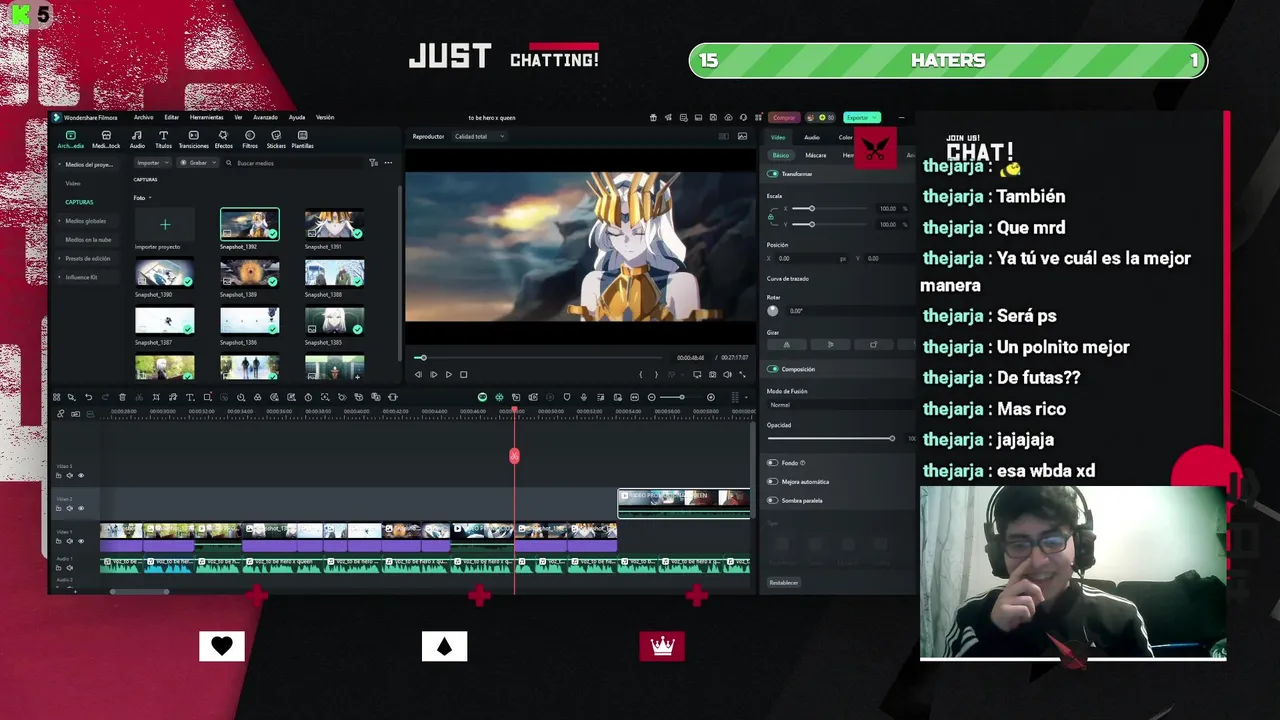The image size is (1280, 720).
Task: Open the Calidad total quality dropdown
Action: coord(479,136)
